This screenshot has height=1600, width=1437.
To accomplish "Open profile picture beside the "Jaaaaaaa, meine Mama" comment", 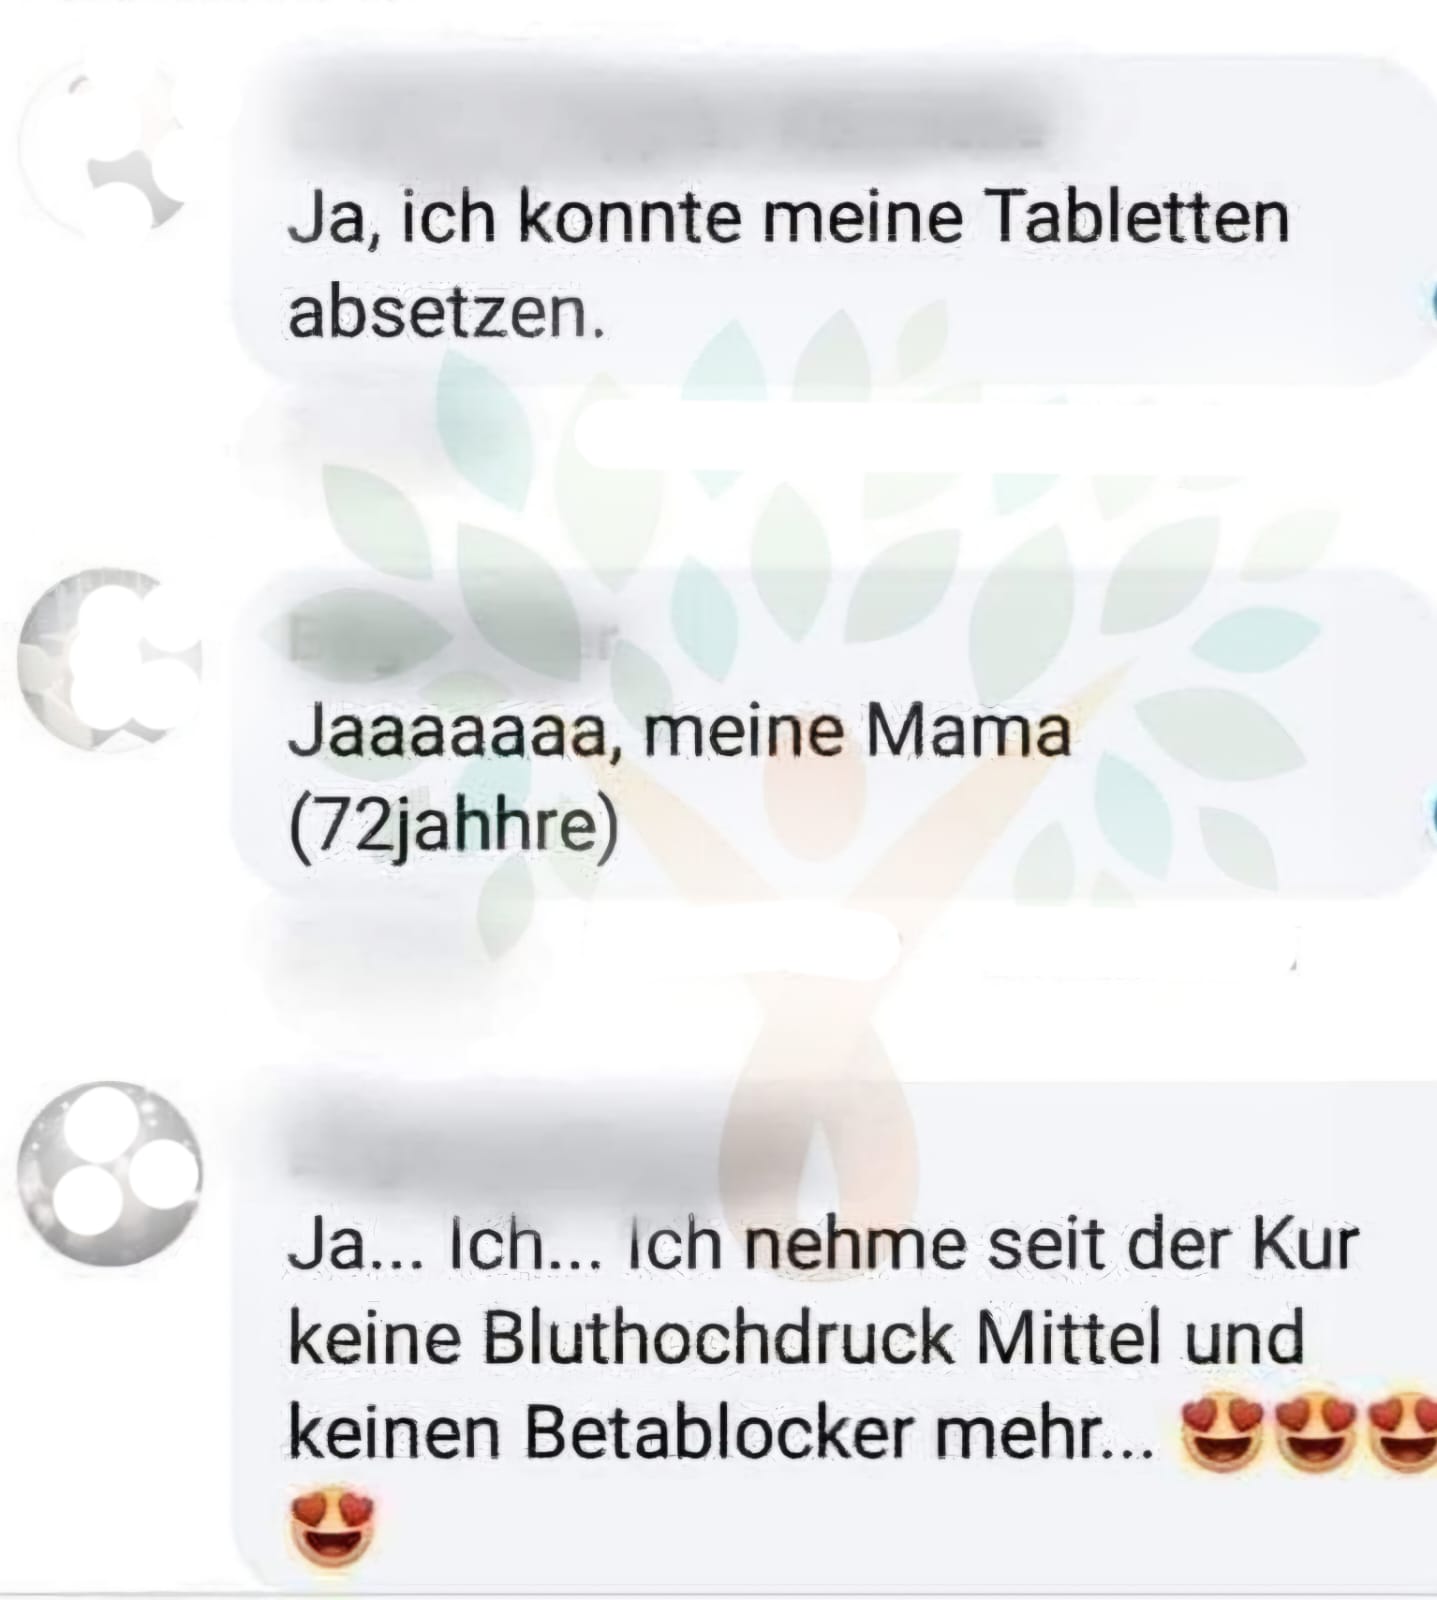I will click(x=109, y=661).
